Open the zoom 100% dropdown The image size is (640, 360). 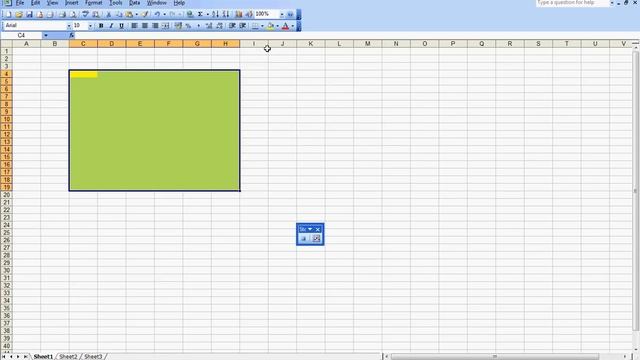(x=282, y=14)
